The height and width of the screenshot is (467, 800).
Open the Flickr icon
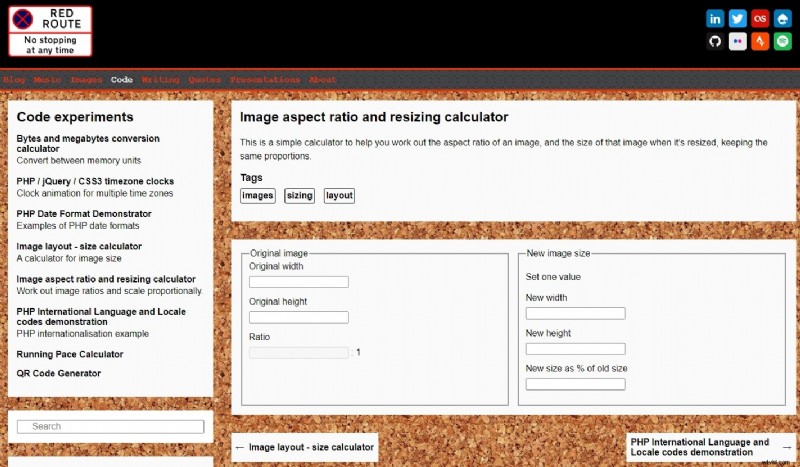tap(737, 41)
